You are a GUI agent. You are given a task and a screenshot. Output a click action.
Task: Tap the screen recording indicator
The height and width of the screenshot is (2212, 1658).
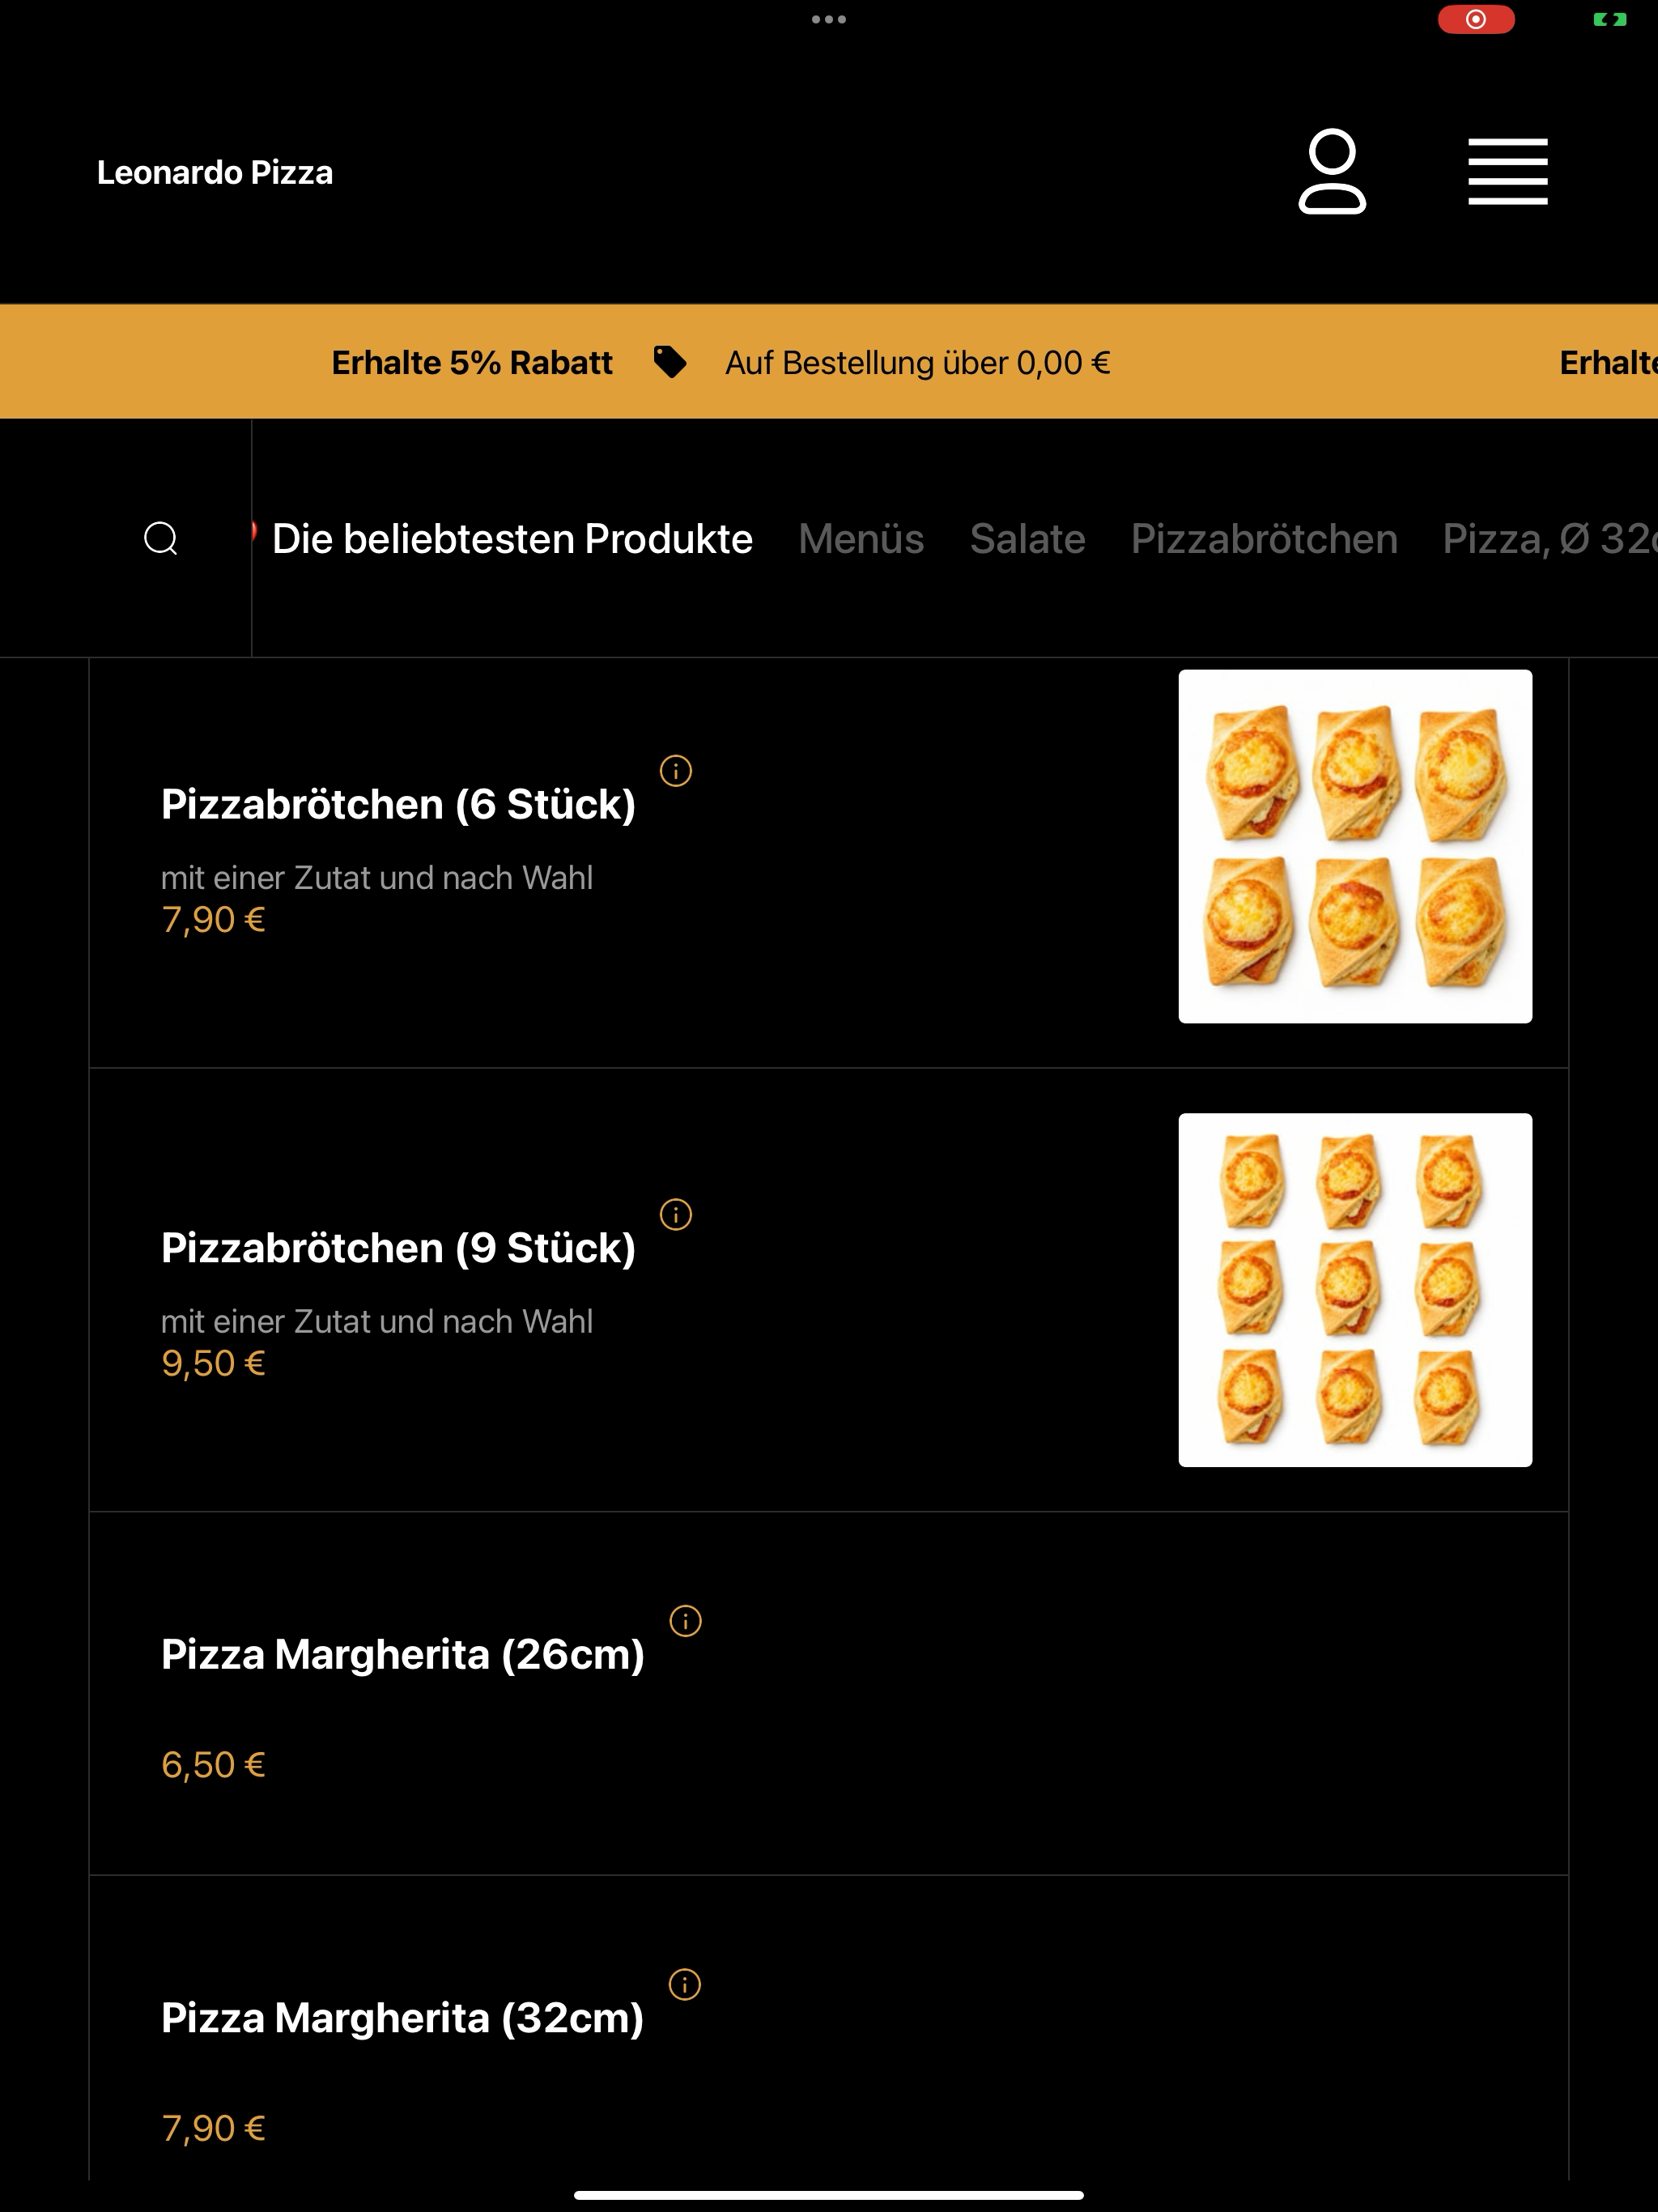[1476, 19]
